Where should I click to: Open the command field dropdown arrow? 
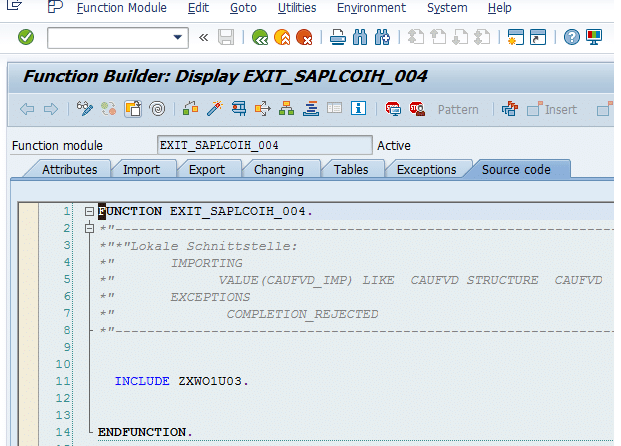click(x=180, y=38)
